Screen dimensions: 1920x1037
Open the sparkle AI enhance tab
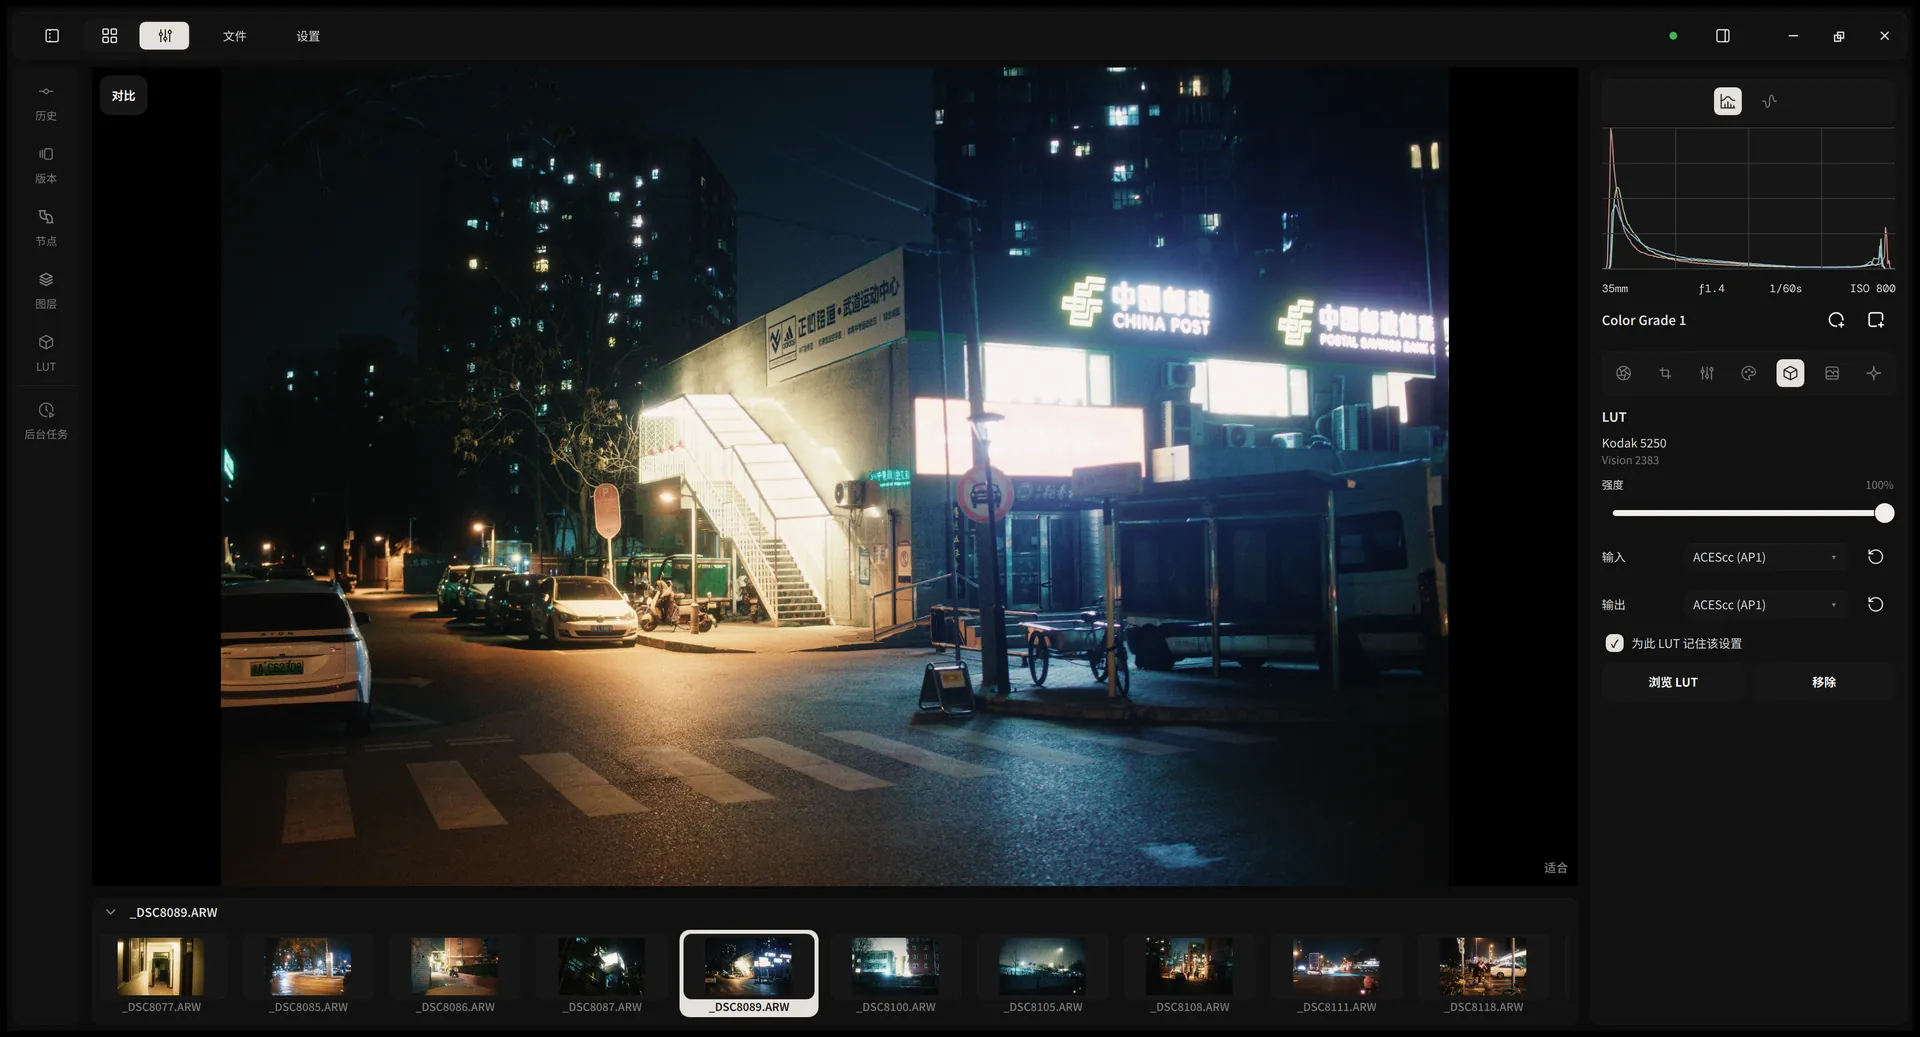tap(1874, 373)
